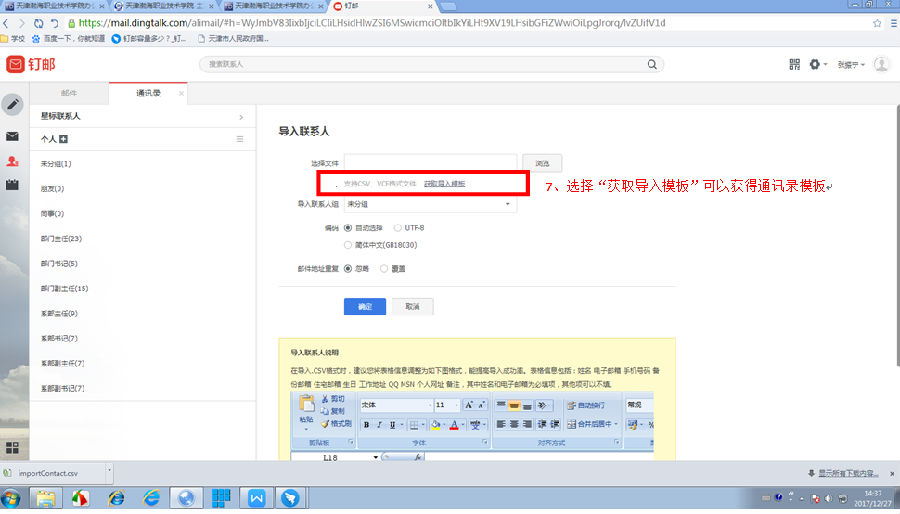
Task: Click the QR code icon in header
Action: pos(795,64)
